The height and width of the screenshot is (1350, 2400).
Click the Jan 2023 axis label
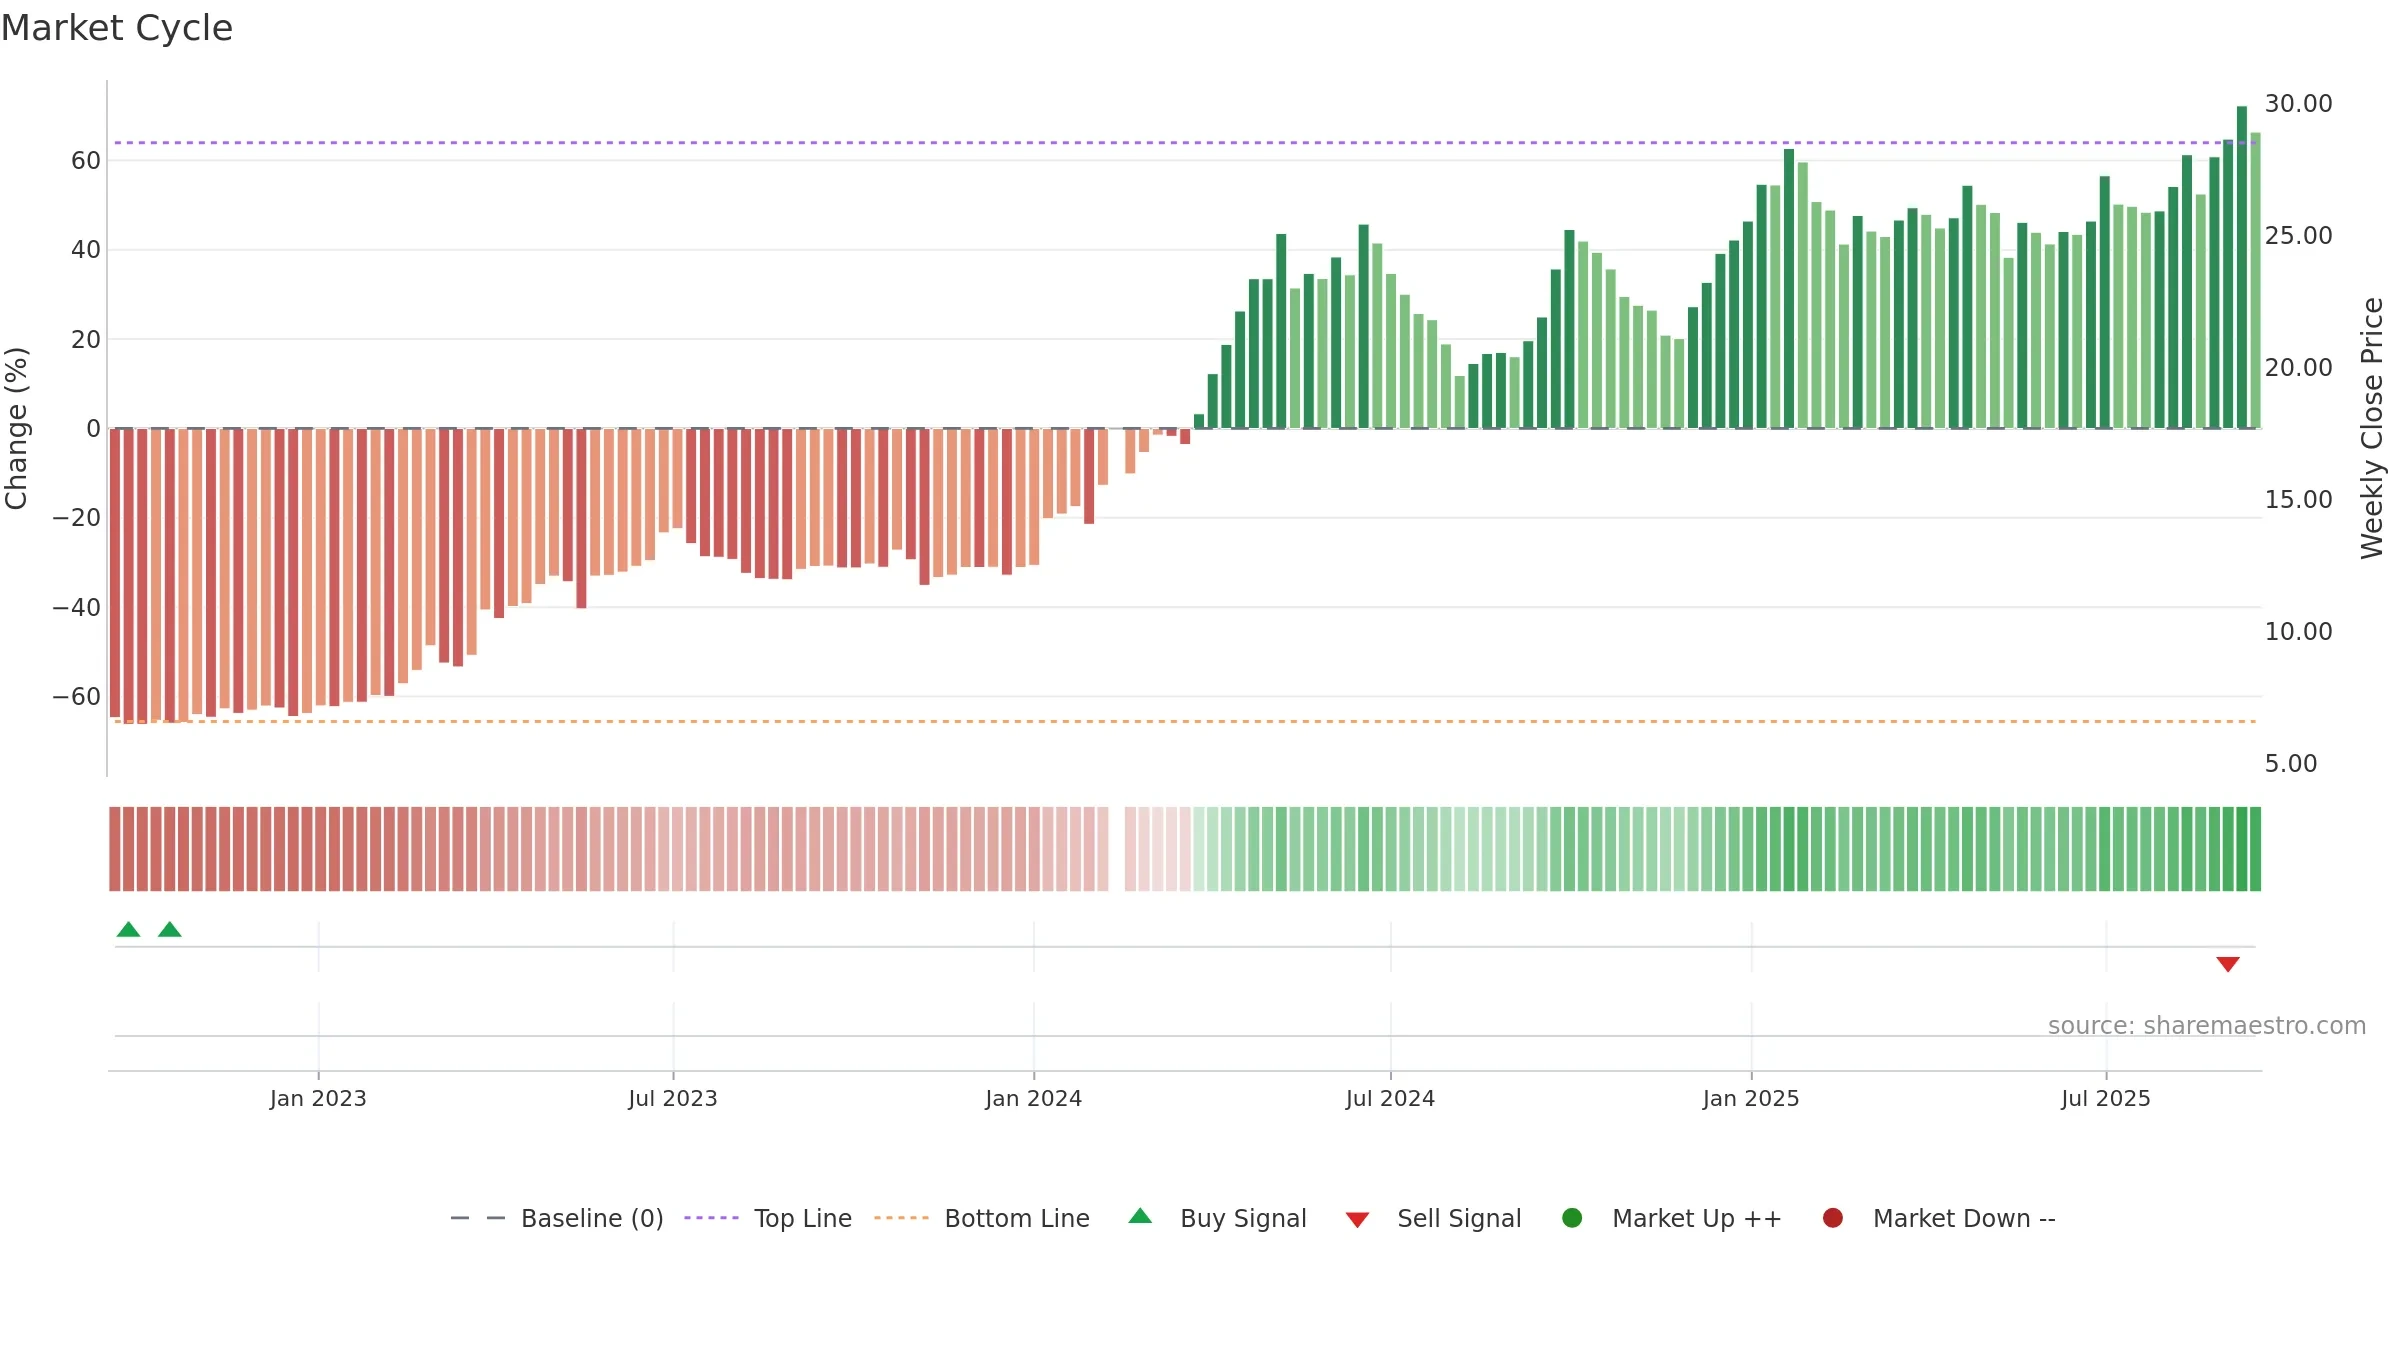[318, 1099]
